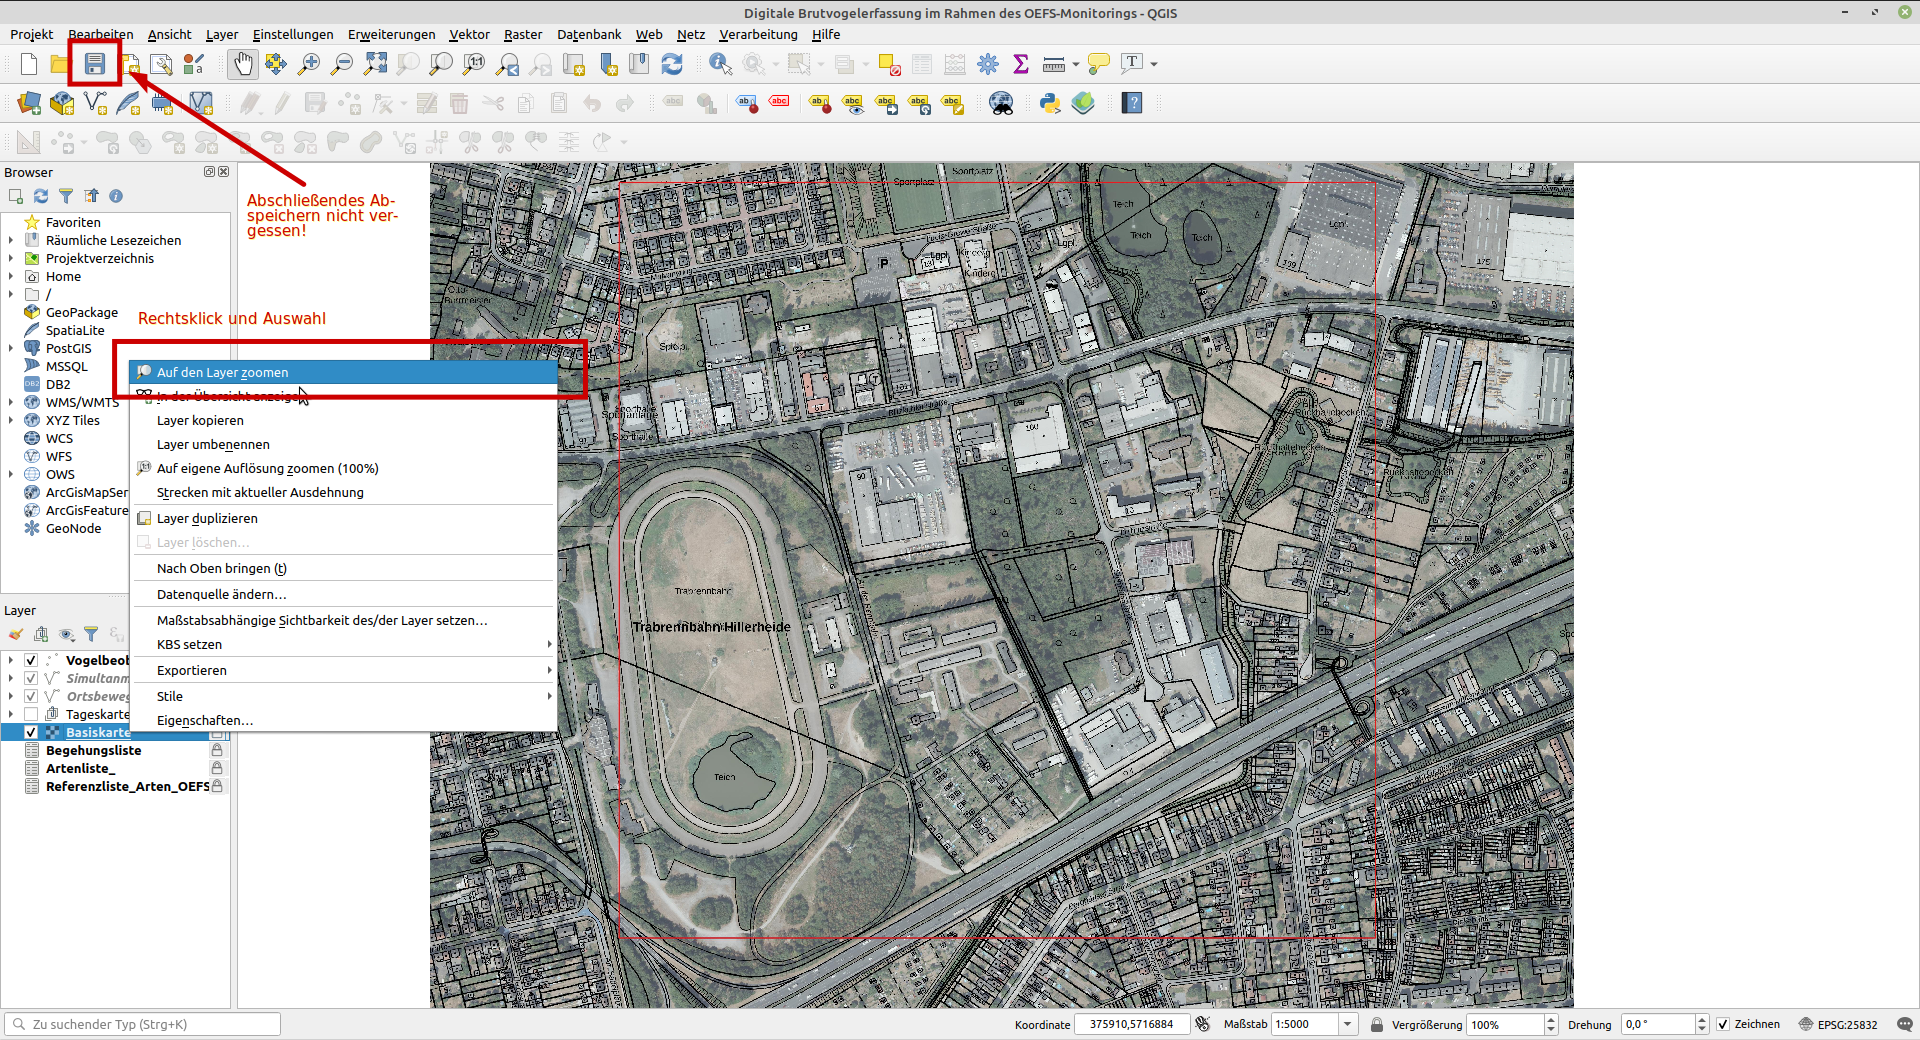Viewport: 1920px width, 1040px height.
Task: Increase the Drehung rotation value
Action: point(1702,1019)
